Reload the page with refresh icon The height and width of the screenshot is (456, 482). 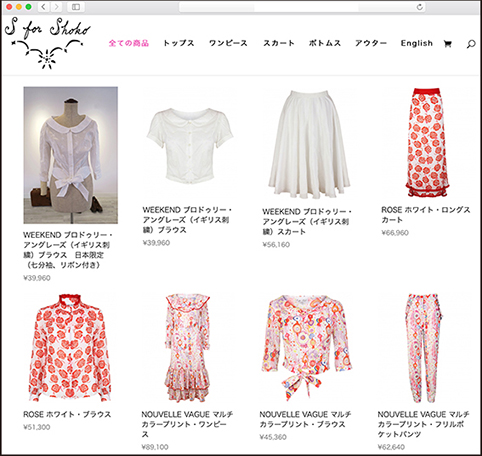click(420, 7)
